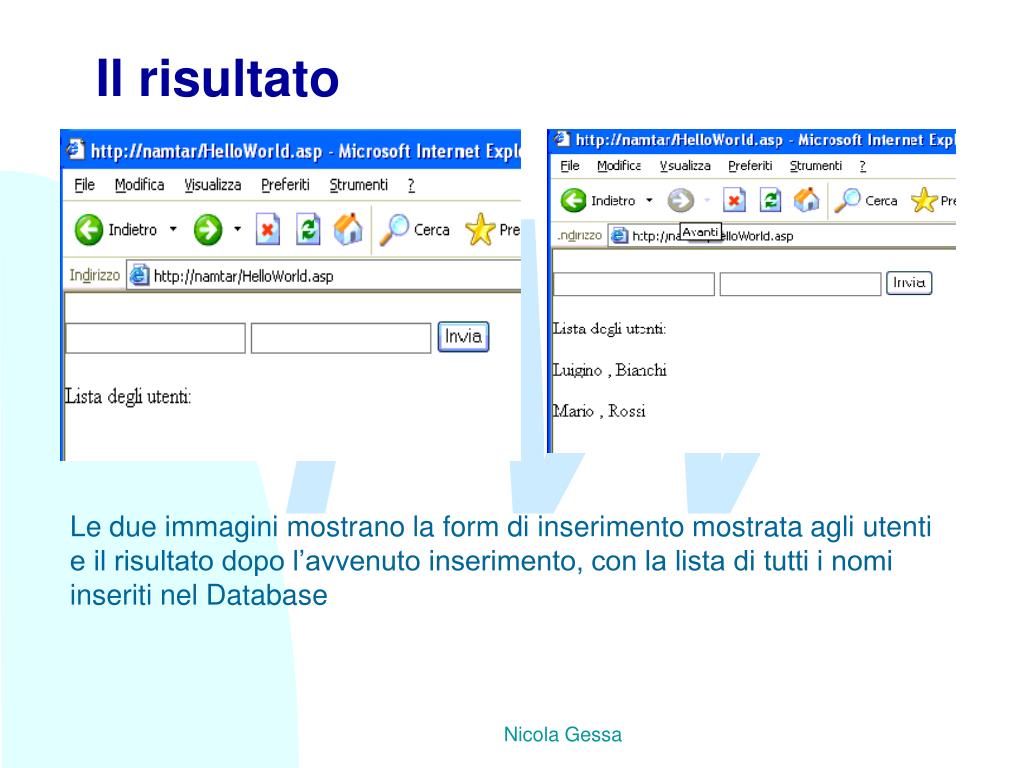Click the home icon in right browser
Screen dimensions: 1024x768
807,200
